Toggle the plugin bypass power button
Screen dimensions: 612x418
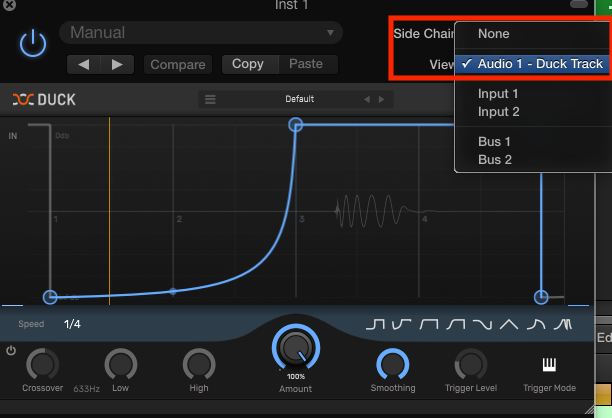[x=33, y=43]
